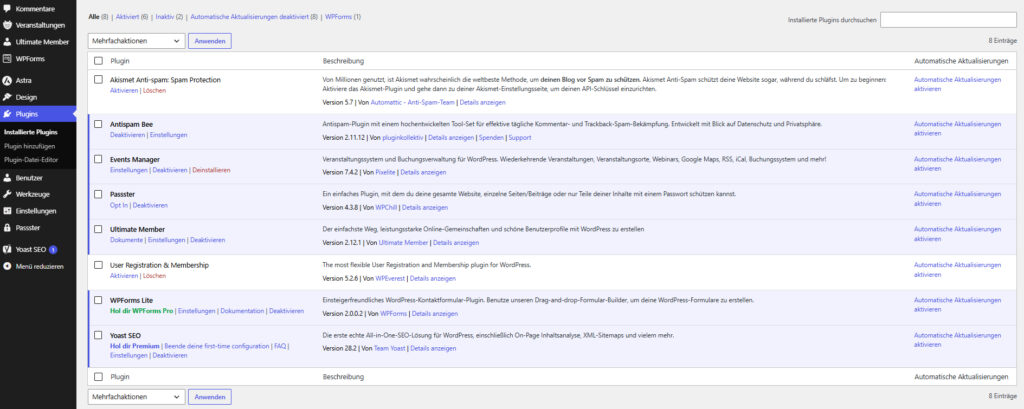The width and height of the screenshot is (1024, 409).
Task: Click the Menü reduzieren collapse arrow icon
Action: tap(7, 267)
